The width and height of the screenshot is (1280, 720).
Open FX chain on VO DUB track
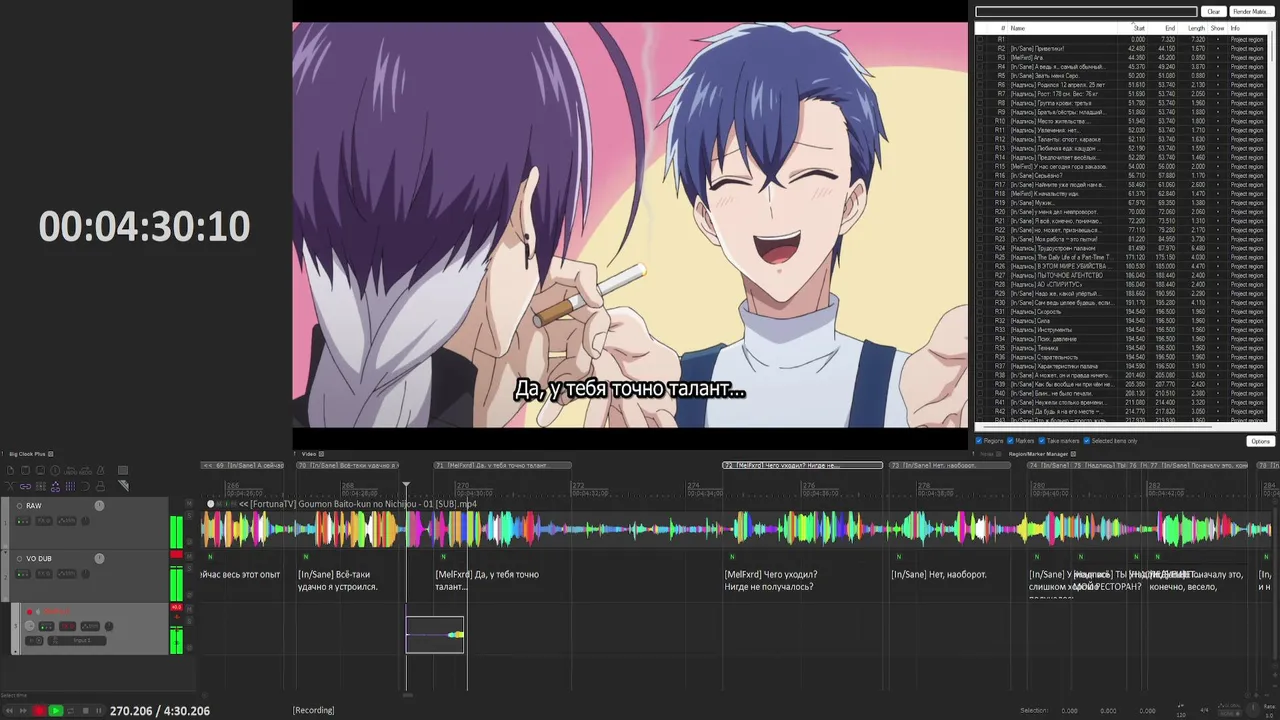click(x=44, y=574)
